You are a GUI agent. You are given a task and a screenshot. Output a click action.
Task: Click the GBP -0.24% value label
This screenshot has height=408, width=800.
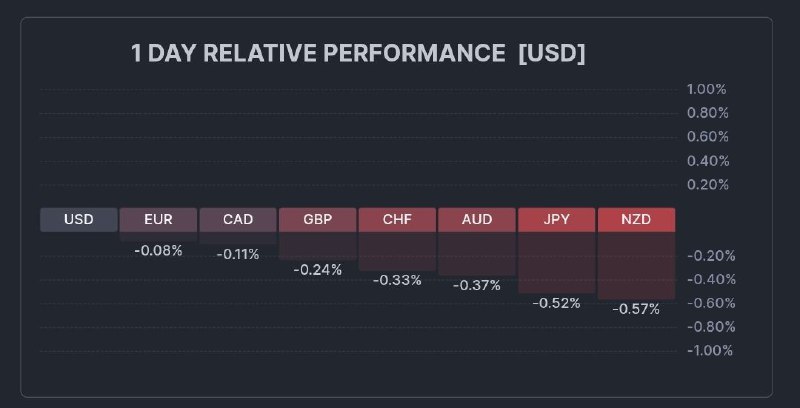[317, 269]
